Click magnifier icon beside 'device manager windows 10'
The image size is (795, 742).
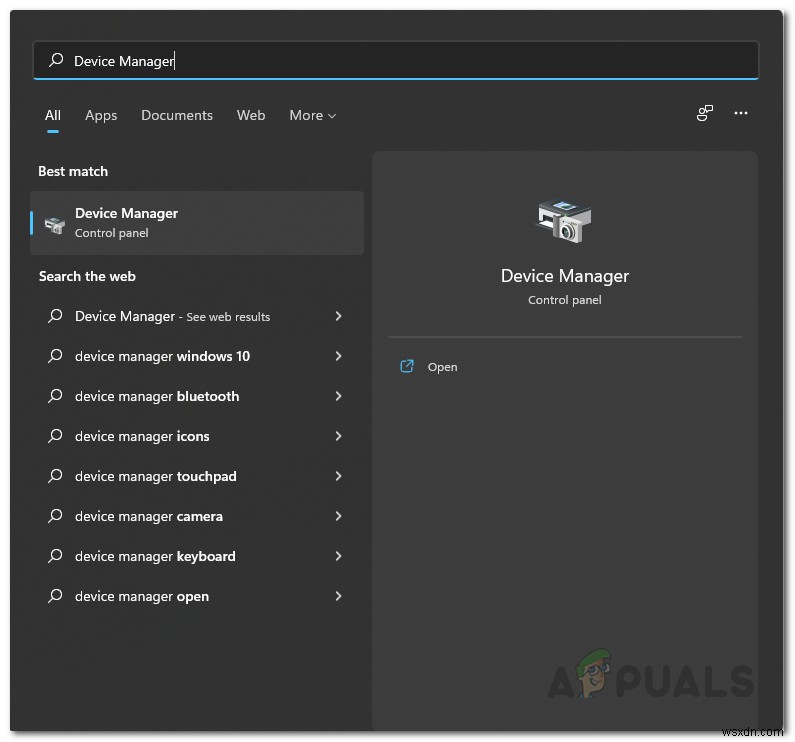coord(55,356)
